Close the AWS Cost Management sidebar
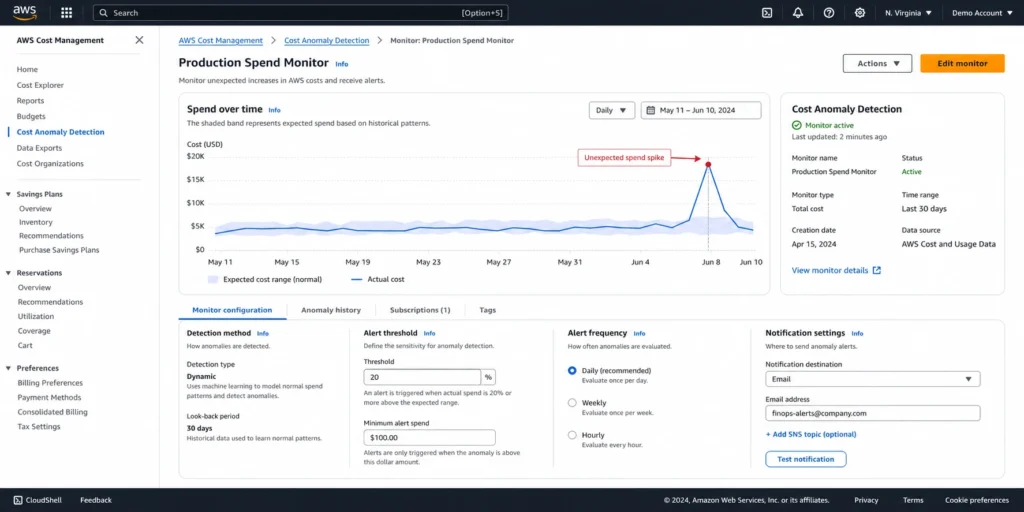The height and width of the screenshot is (512, 1024). (139, 40)
